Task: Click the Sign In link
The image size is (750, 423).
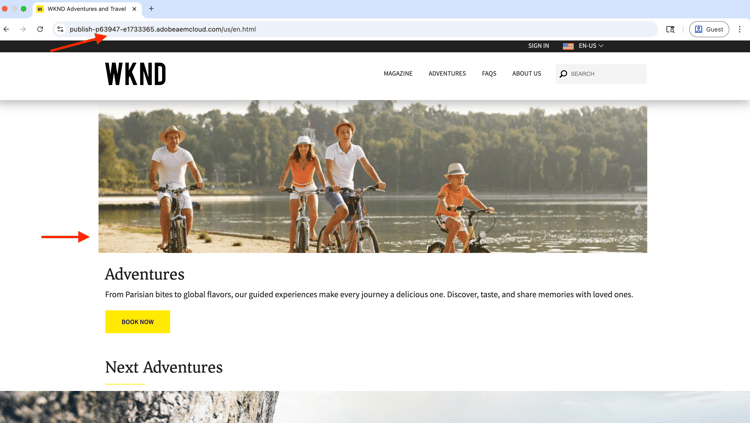Action: pyautogui.click(x=539, y=46)
